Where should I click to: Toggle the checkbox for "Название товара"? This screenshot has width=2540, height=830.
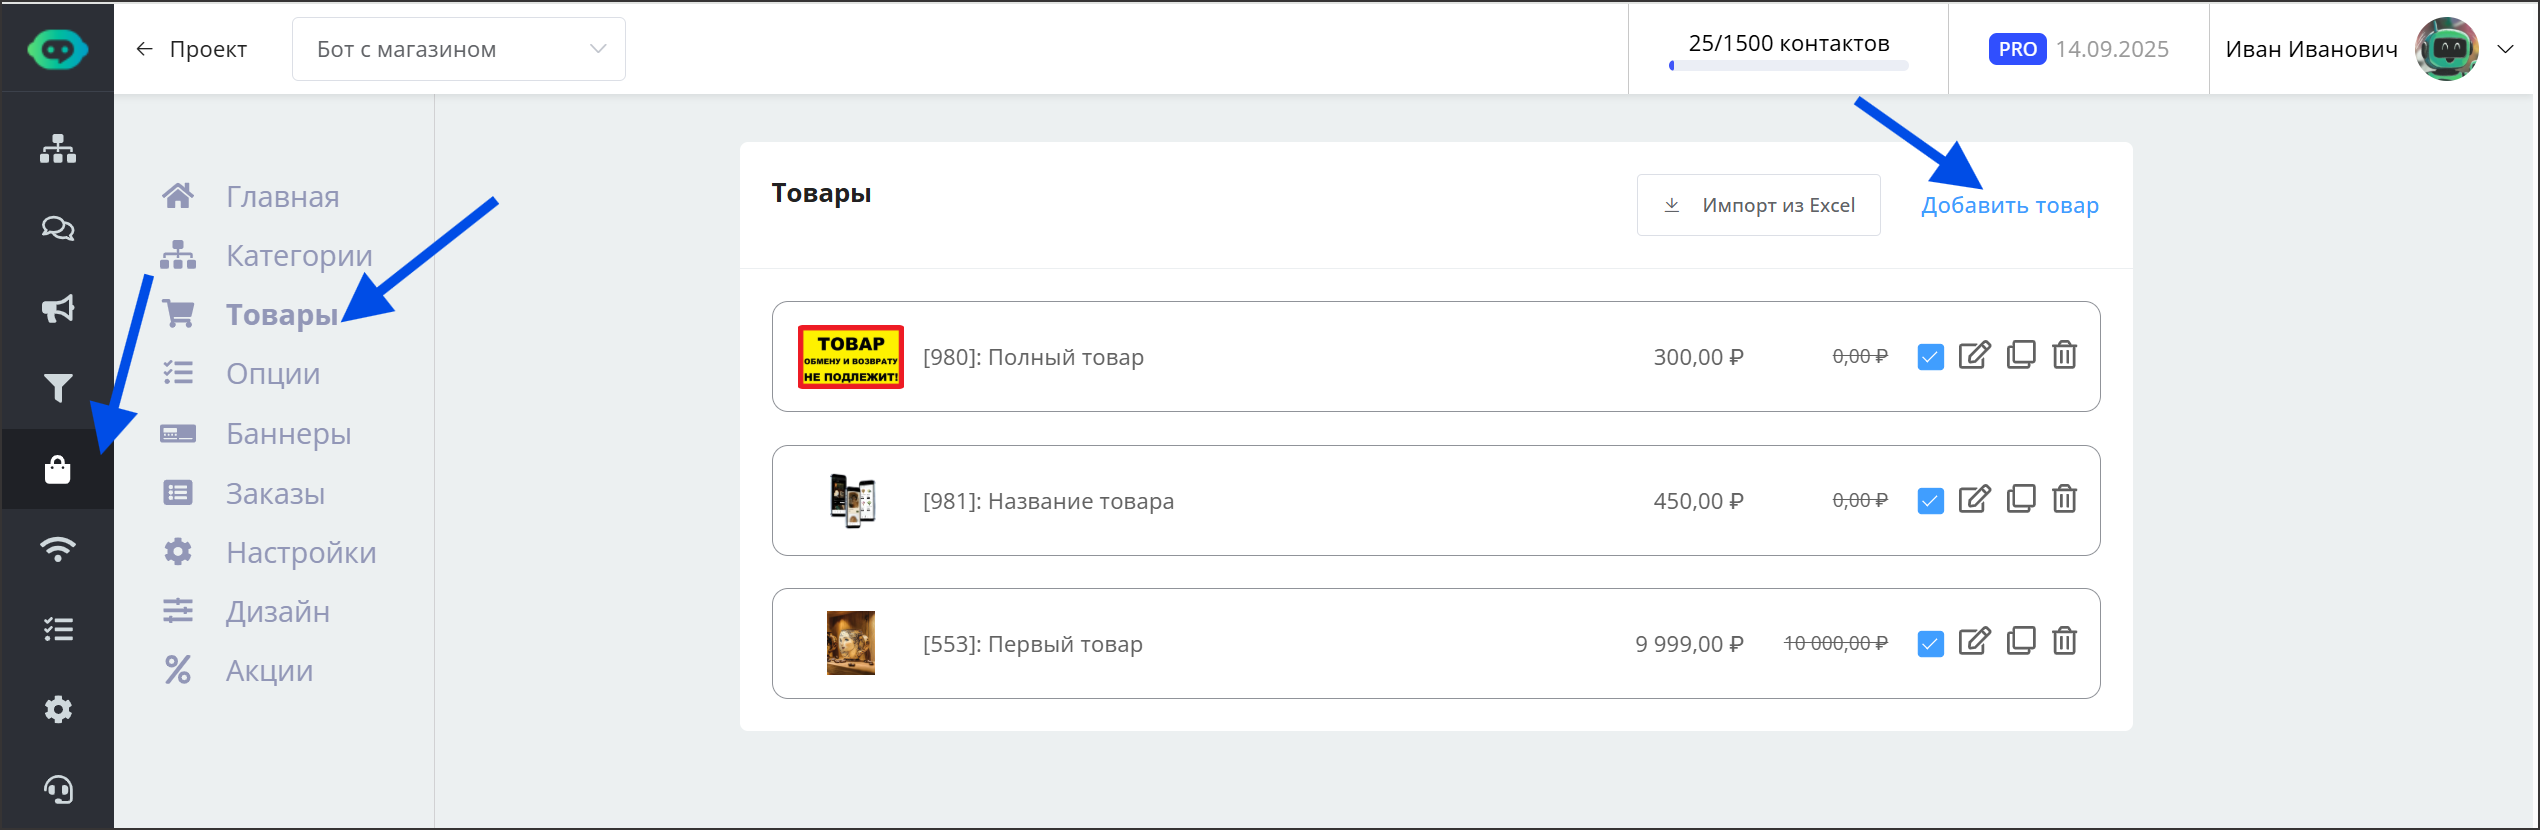1931,500
